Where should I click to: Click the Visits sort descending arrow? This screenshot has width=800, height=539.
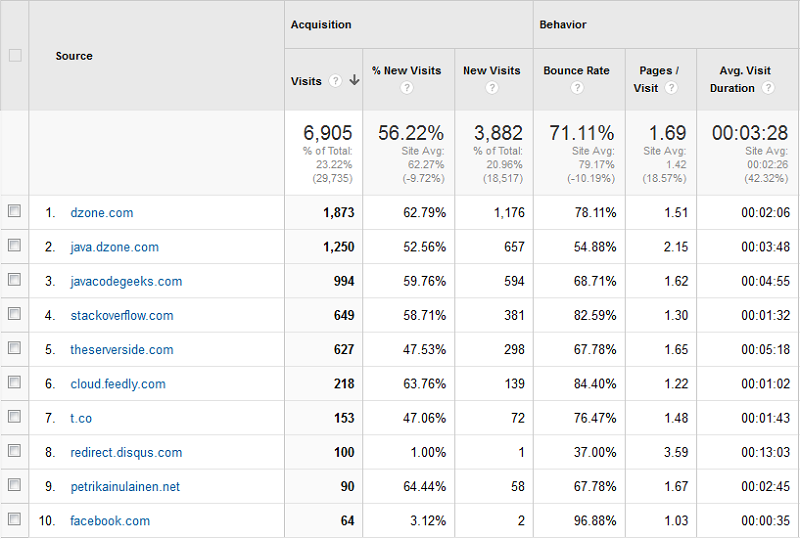(354, 80)
